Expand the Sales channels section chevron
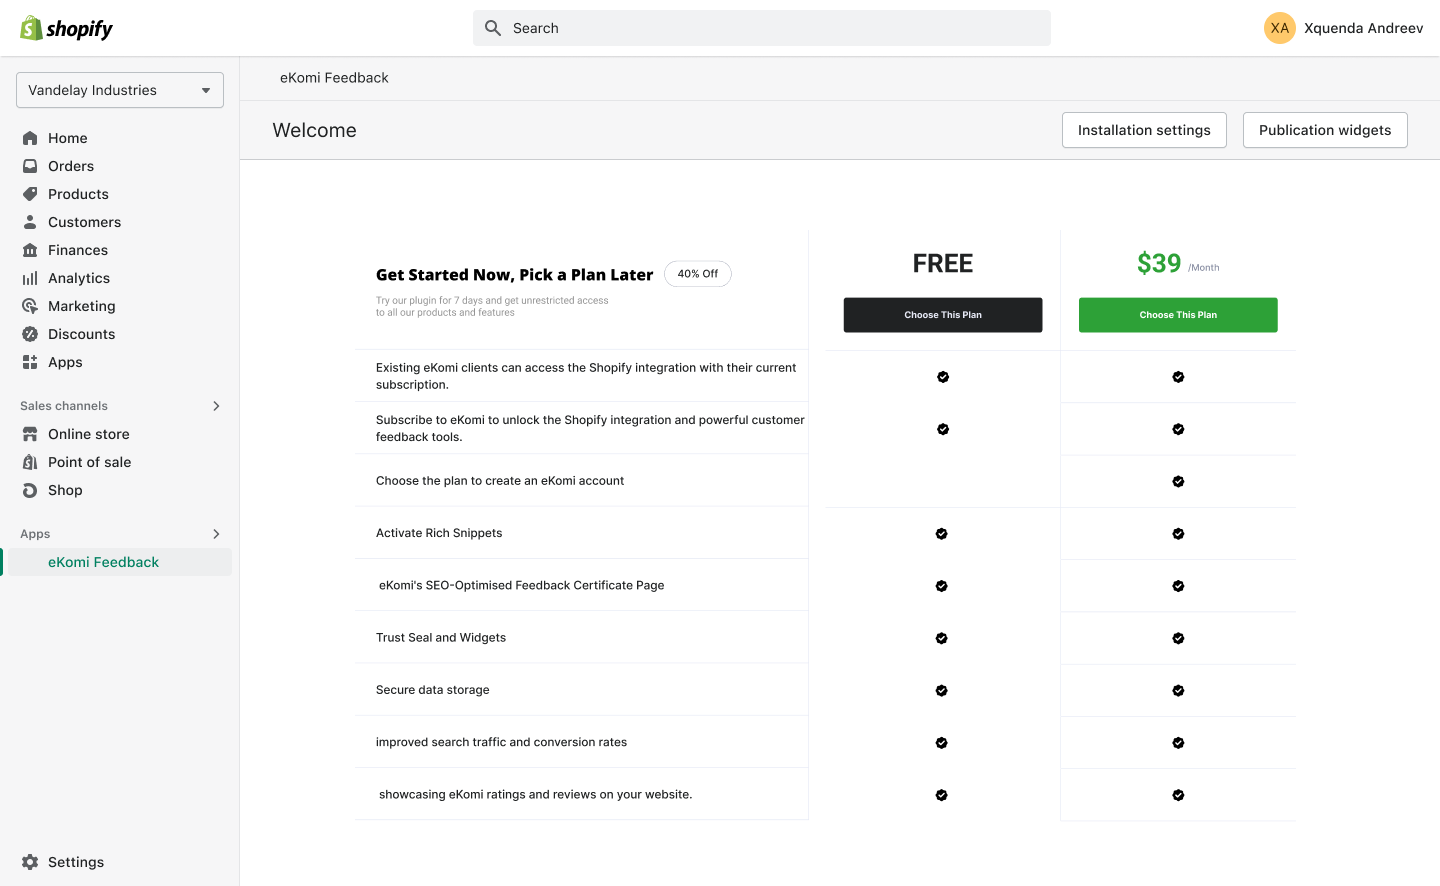The width and height of the screenshot is (1440, 886). pyautogui.click(x=216, y=406)
